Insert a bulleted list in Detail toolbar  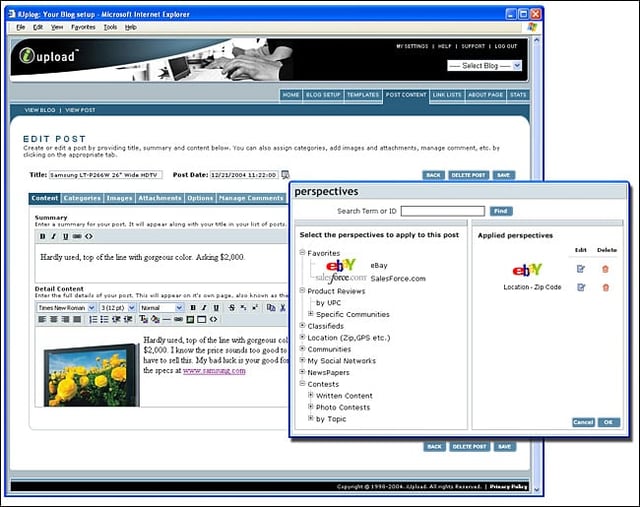[104, 319]
